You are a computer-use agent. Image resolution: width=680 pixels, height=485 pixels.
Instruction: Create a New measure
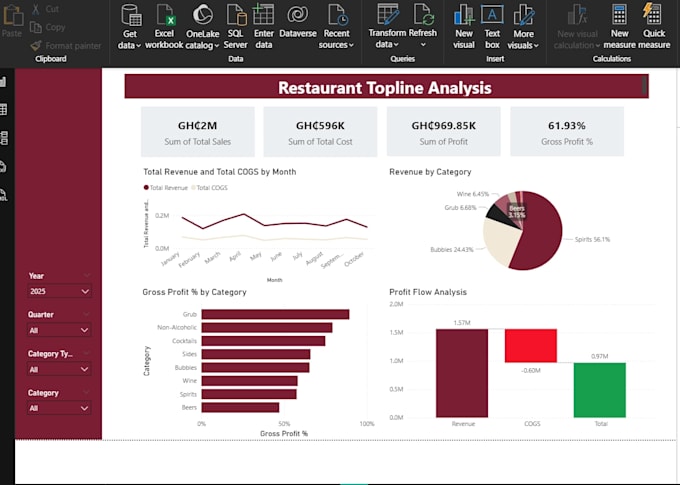[x=619, y=26]
